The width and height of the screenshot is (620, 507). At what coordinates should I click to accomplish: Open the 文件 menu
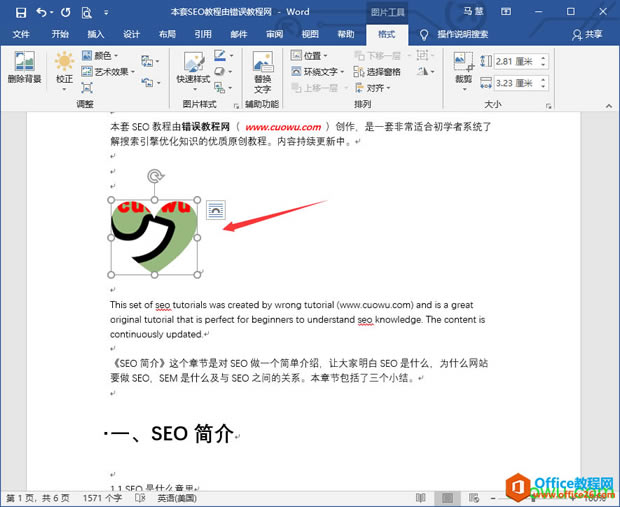pos(21,34)
